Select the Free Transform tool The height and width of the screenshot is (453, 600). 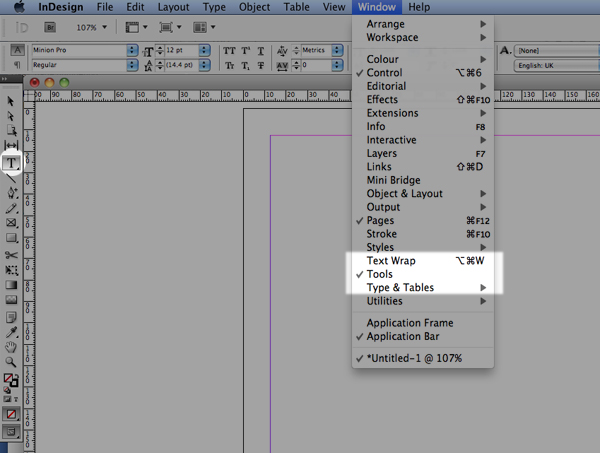click(x=11, y=270)
